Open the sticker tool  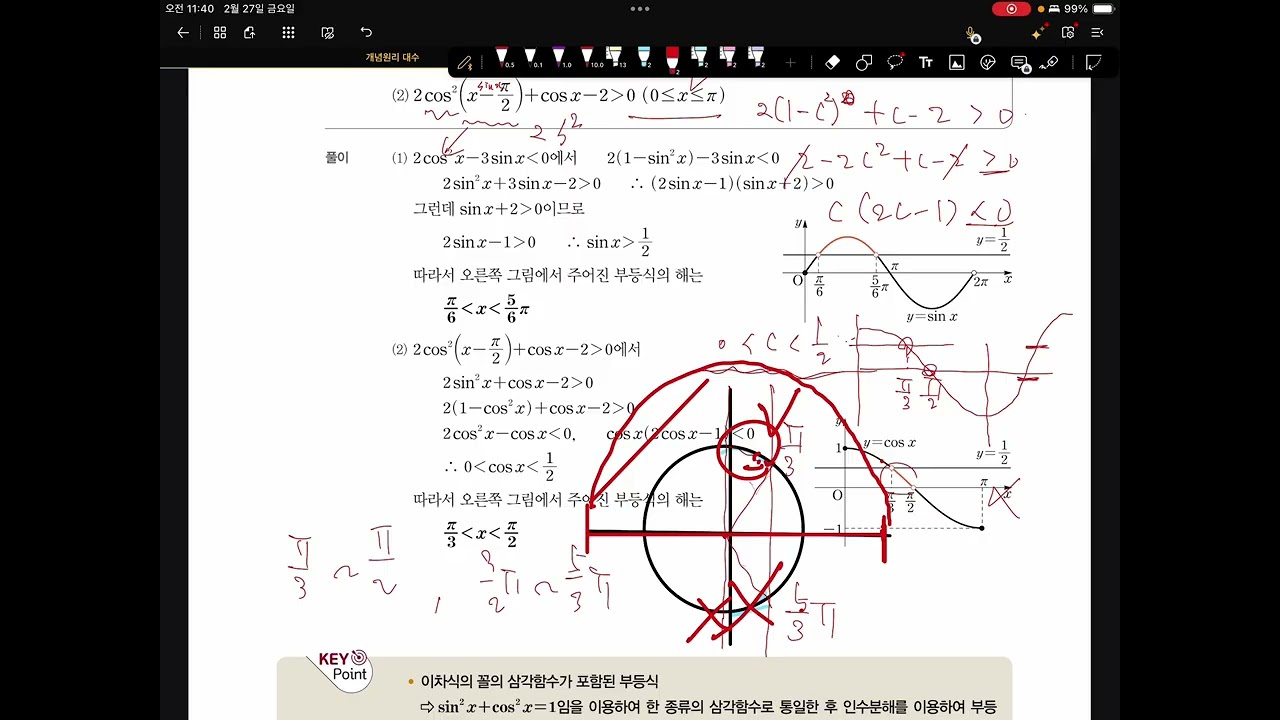pyautogui.click(x=988, y=62)
